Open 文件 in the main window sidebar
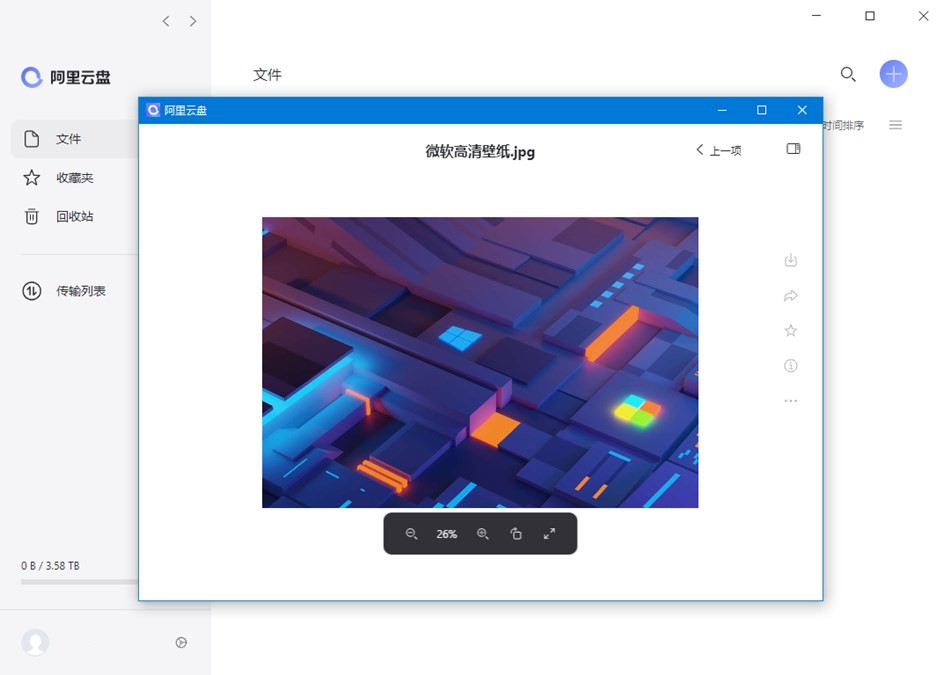 75,139
